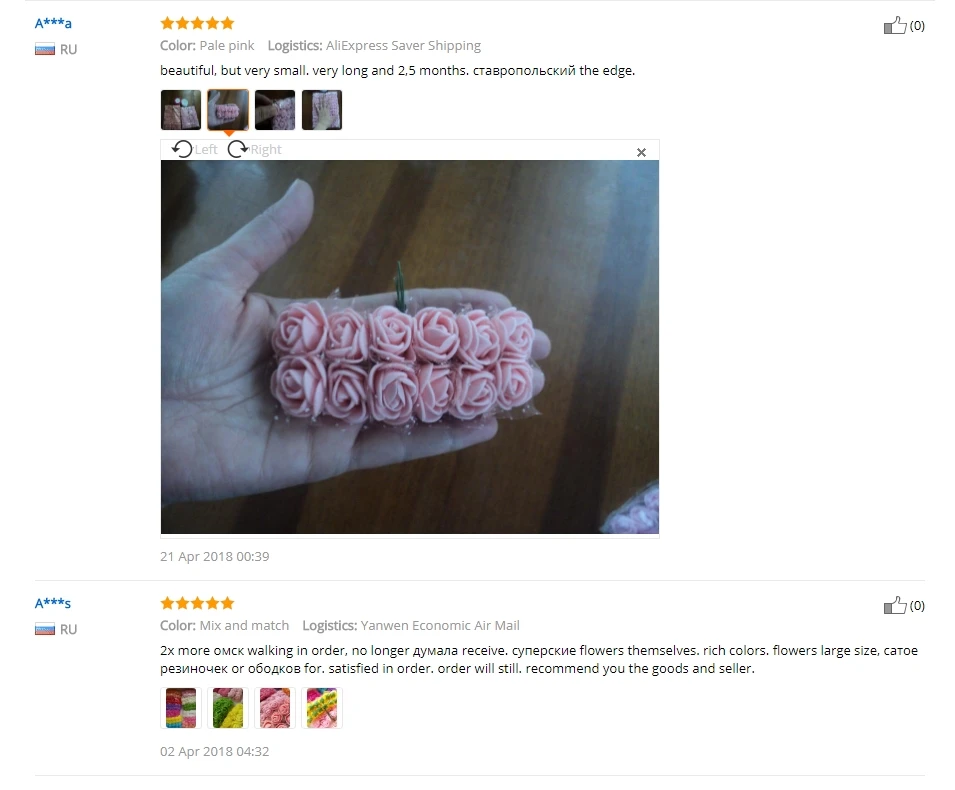View the green and yellow flowers thumbnail
955x790 pixels.
tap(228, 708)
